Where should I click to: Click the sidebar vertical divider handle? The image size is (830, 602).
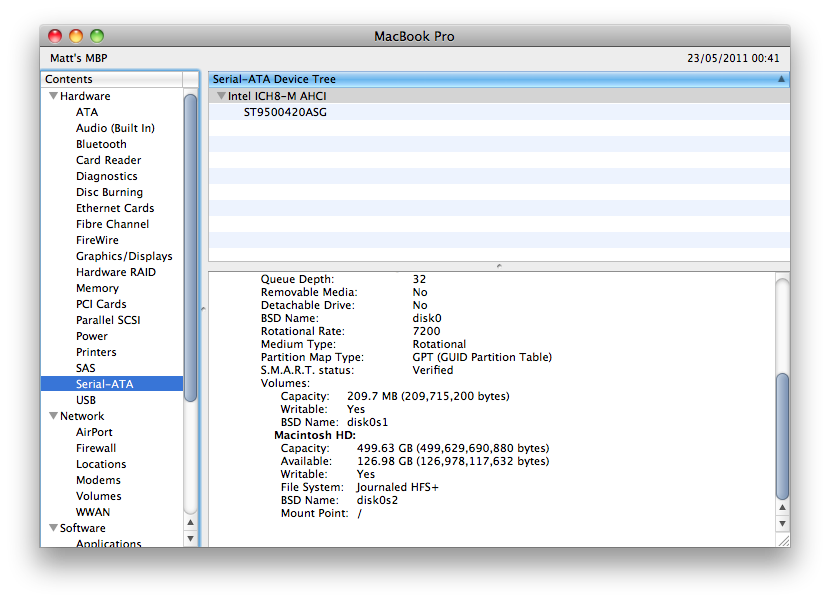click(x=203, y=309)
